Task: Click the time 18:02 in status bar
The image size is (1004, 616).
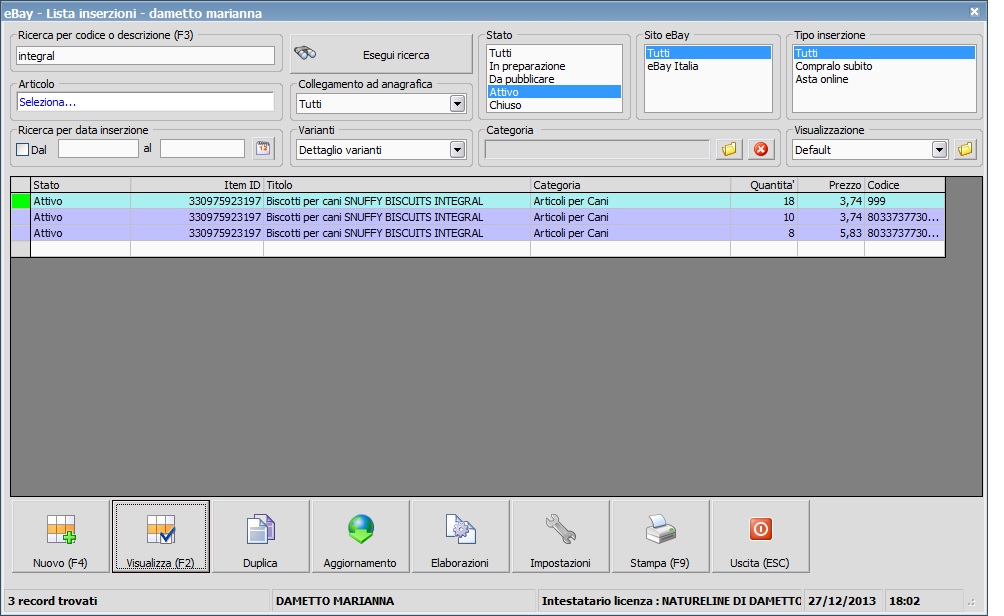Action: [904, 601]
